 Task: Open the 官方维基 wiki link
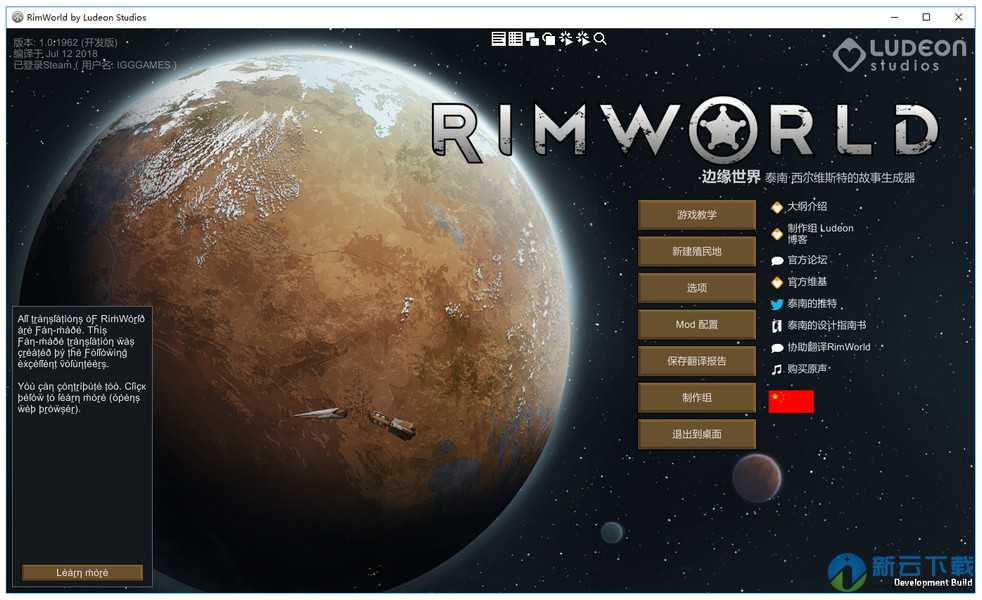(x=807, y=282)
